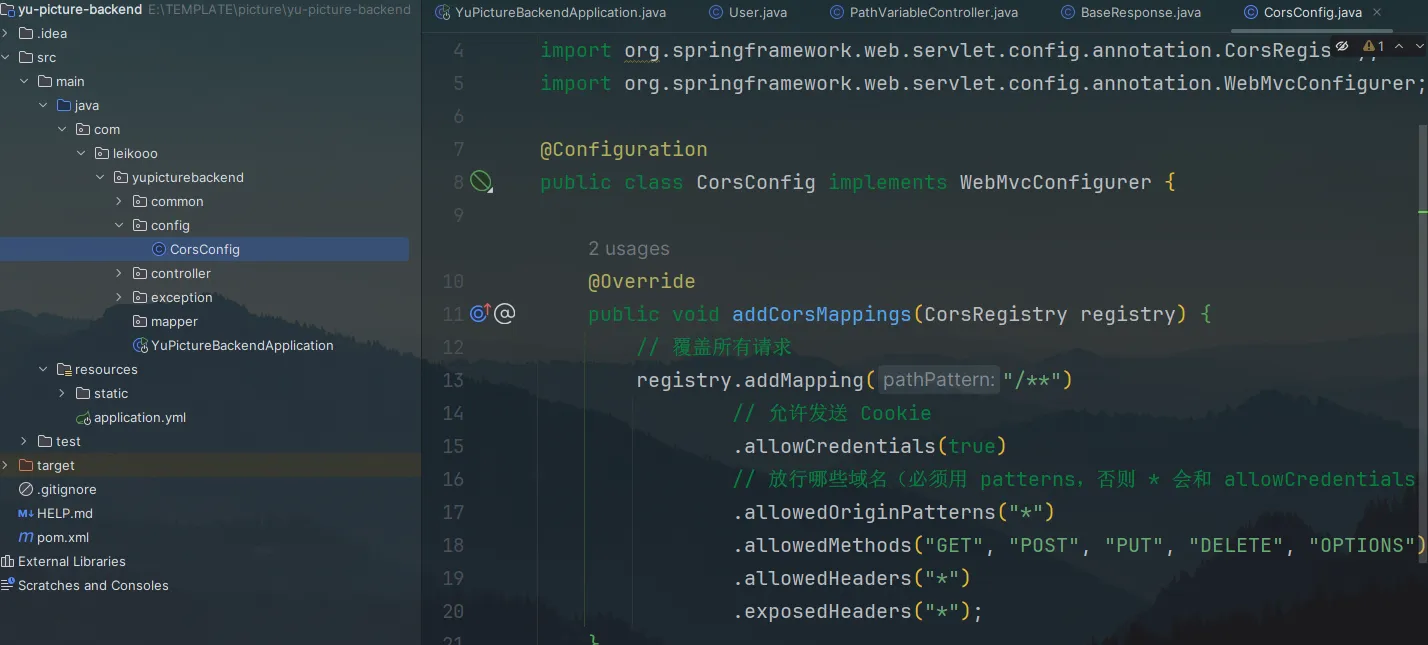Toggle the reader mode eye icon in editor
The image size is (1428, 645).
coord(1342,46)
